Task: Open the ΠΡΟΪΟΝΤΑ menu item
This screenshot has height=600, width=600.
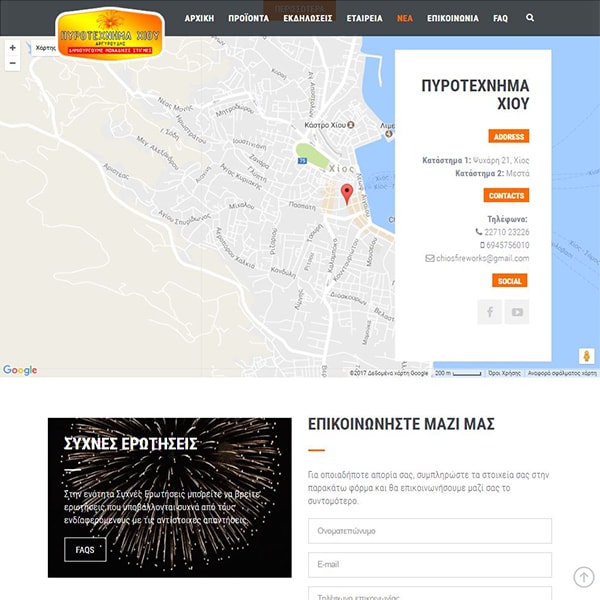Action: pos(248,18)
